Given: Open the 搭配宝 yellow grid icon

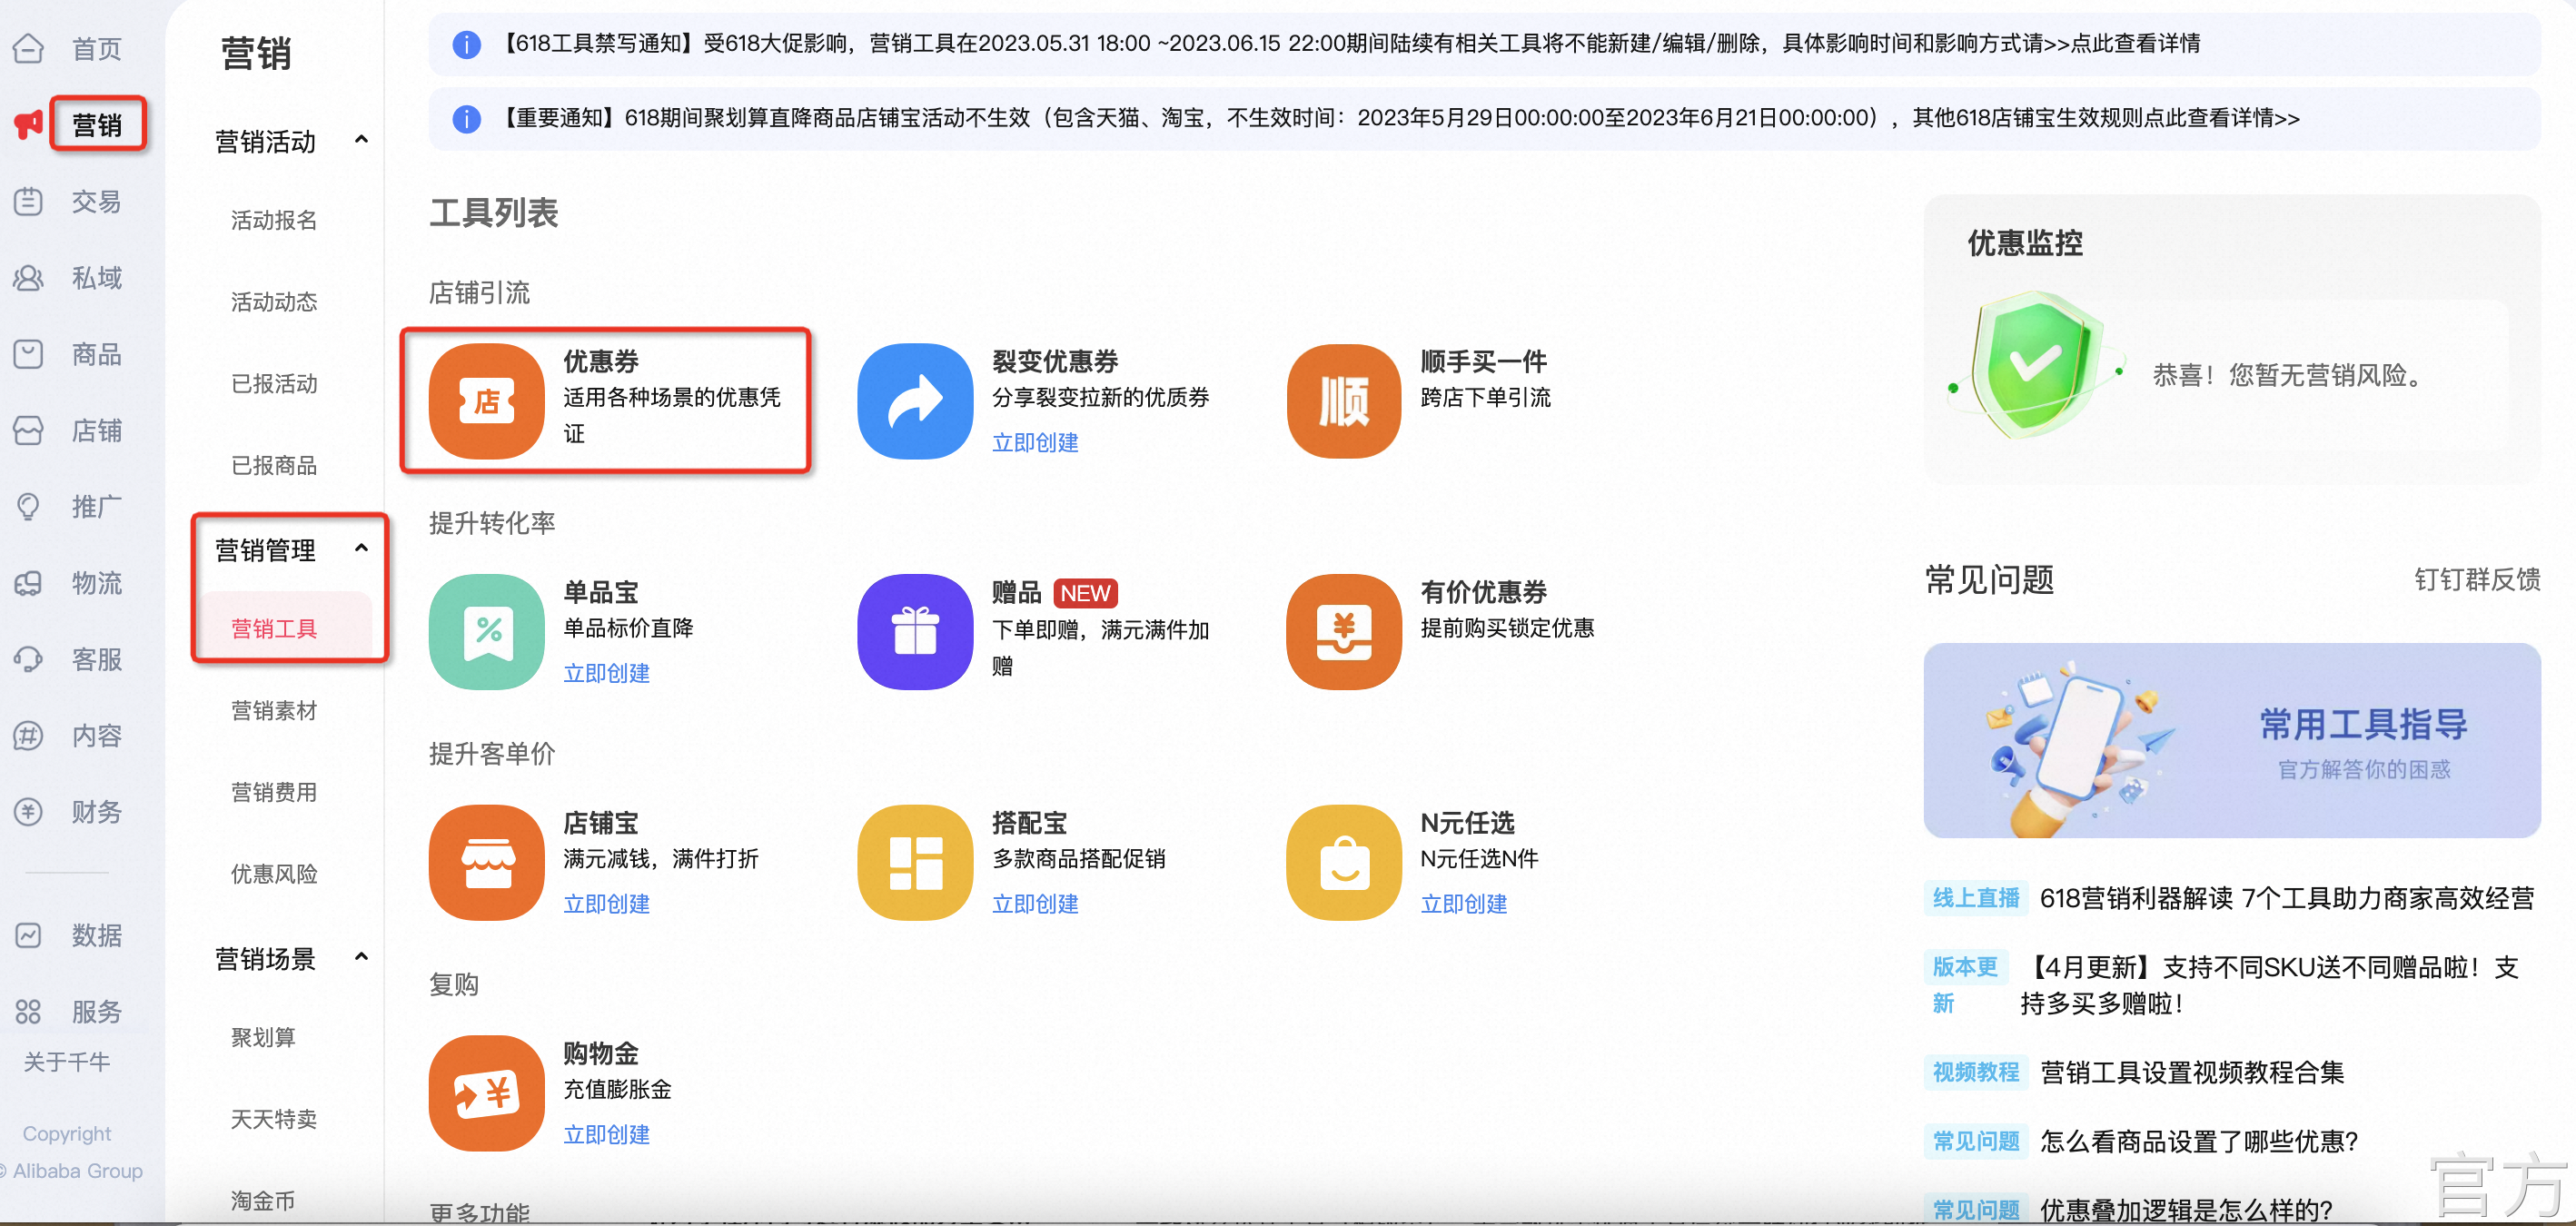Looking at the screenshot, I should (x=915, y=862).
